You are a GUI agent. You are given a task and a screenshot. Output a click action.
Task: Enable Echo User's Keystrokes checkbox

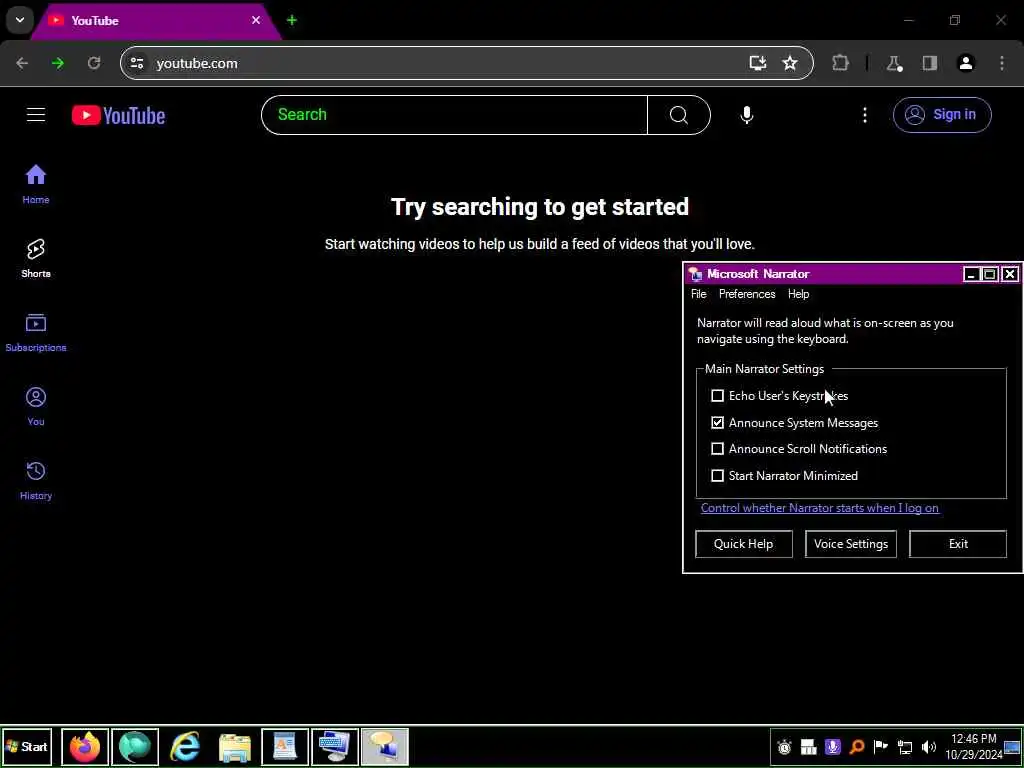coord(717,396)
